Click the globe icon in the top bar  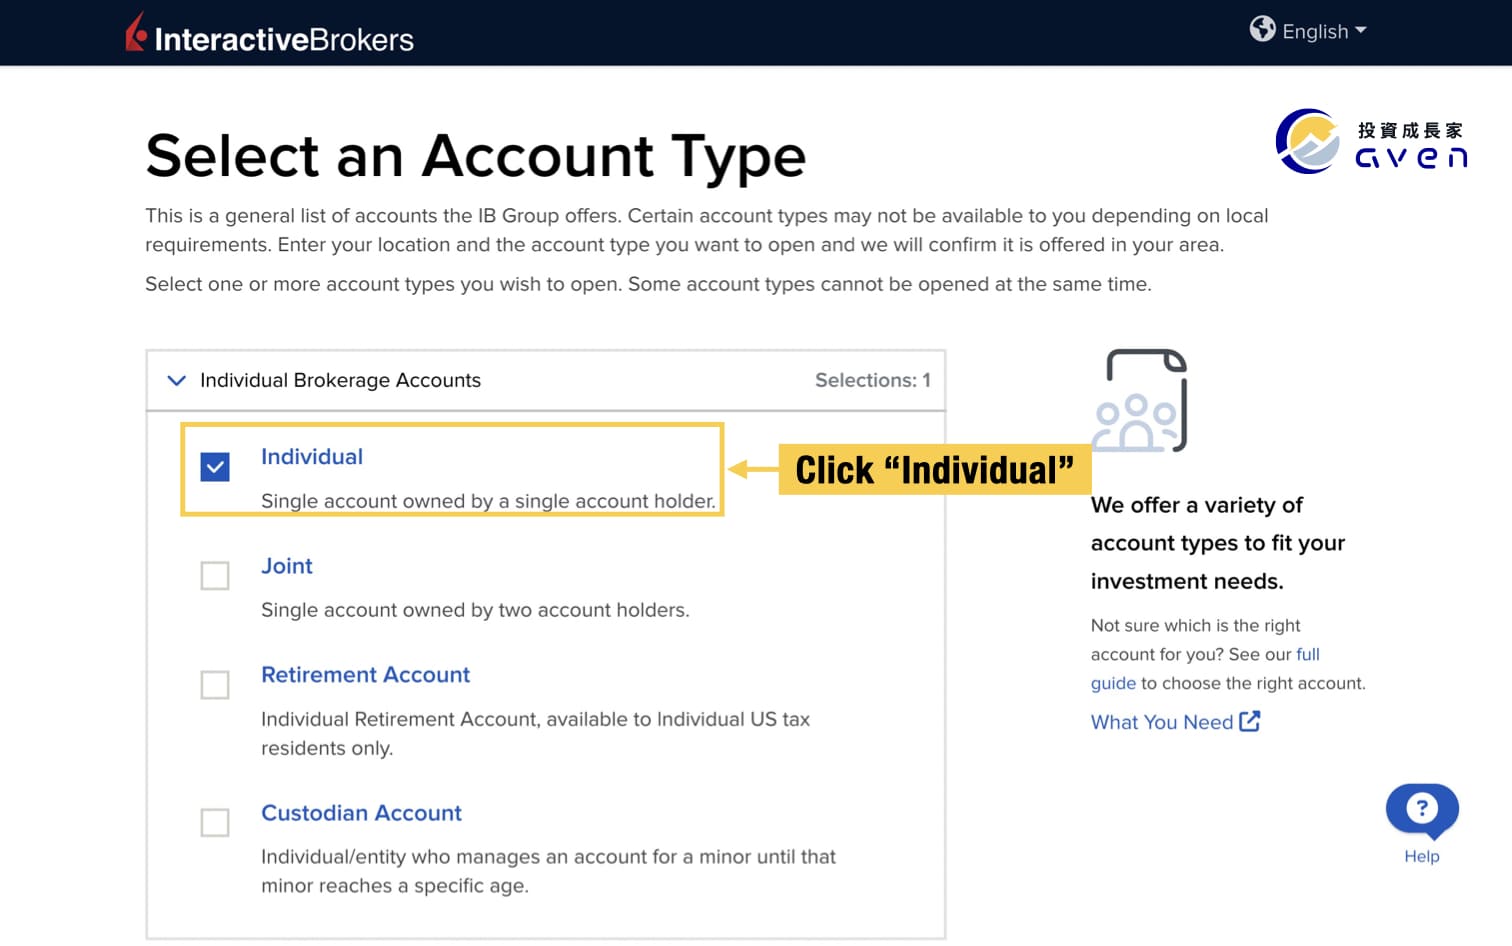click(1263, 29)
